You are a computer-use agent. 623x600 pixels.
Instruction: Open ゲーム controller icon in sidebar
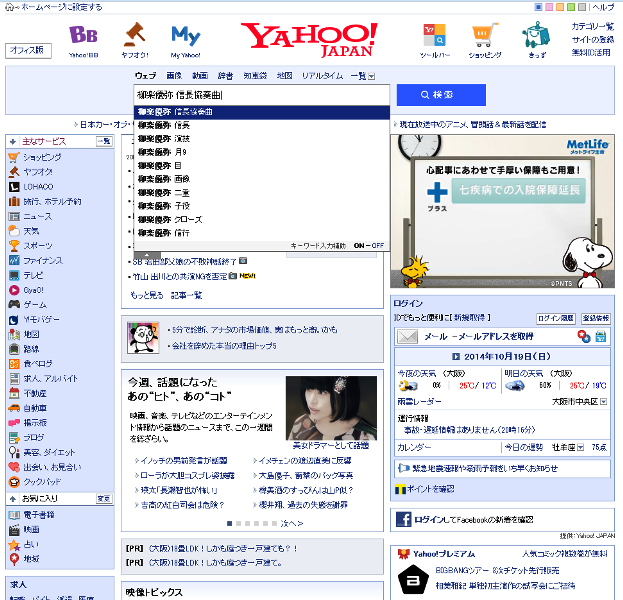(x=14, y=305)
